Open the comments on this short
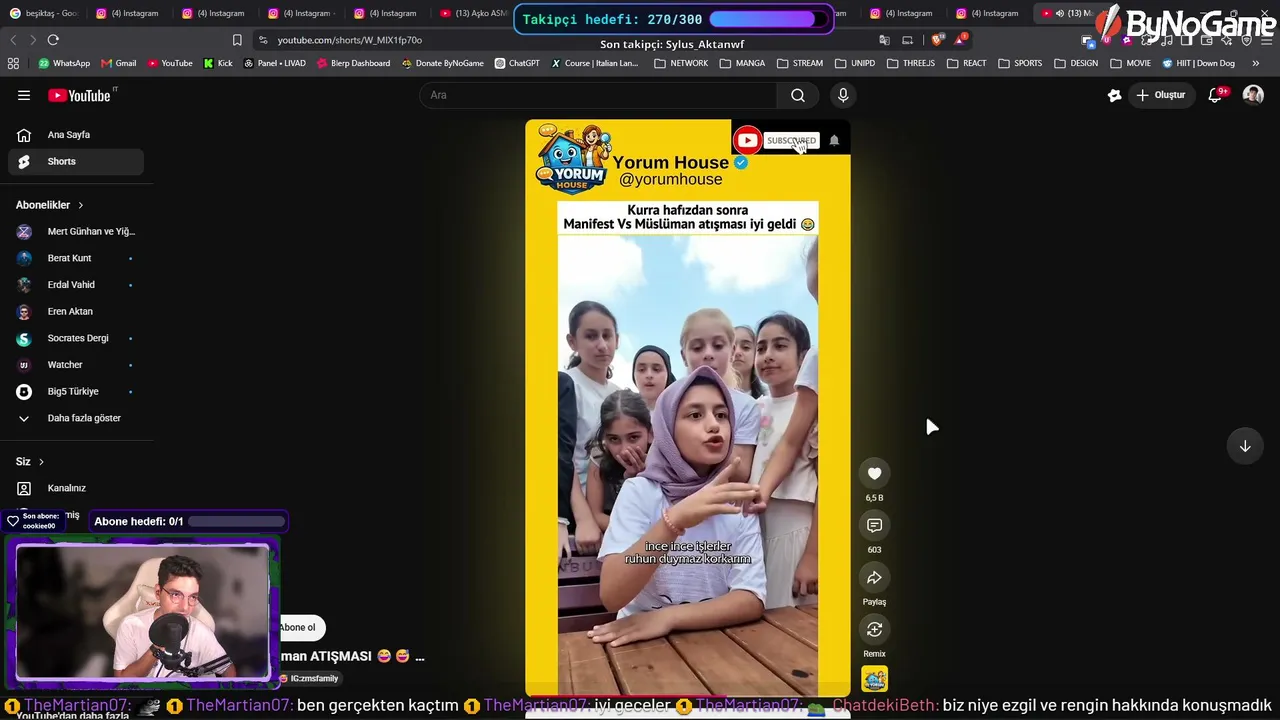The width and height of the screenshot is (1280, 720). coord(874,526)
